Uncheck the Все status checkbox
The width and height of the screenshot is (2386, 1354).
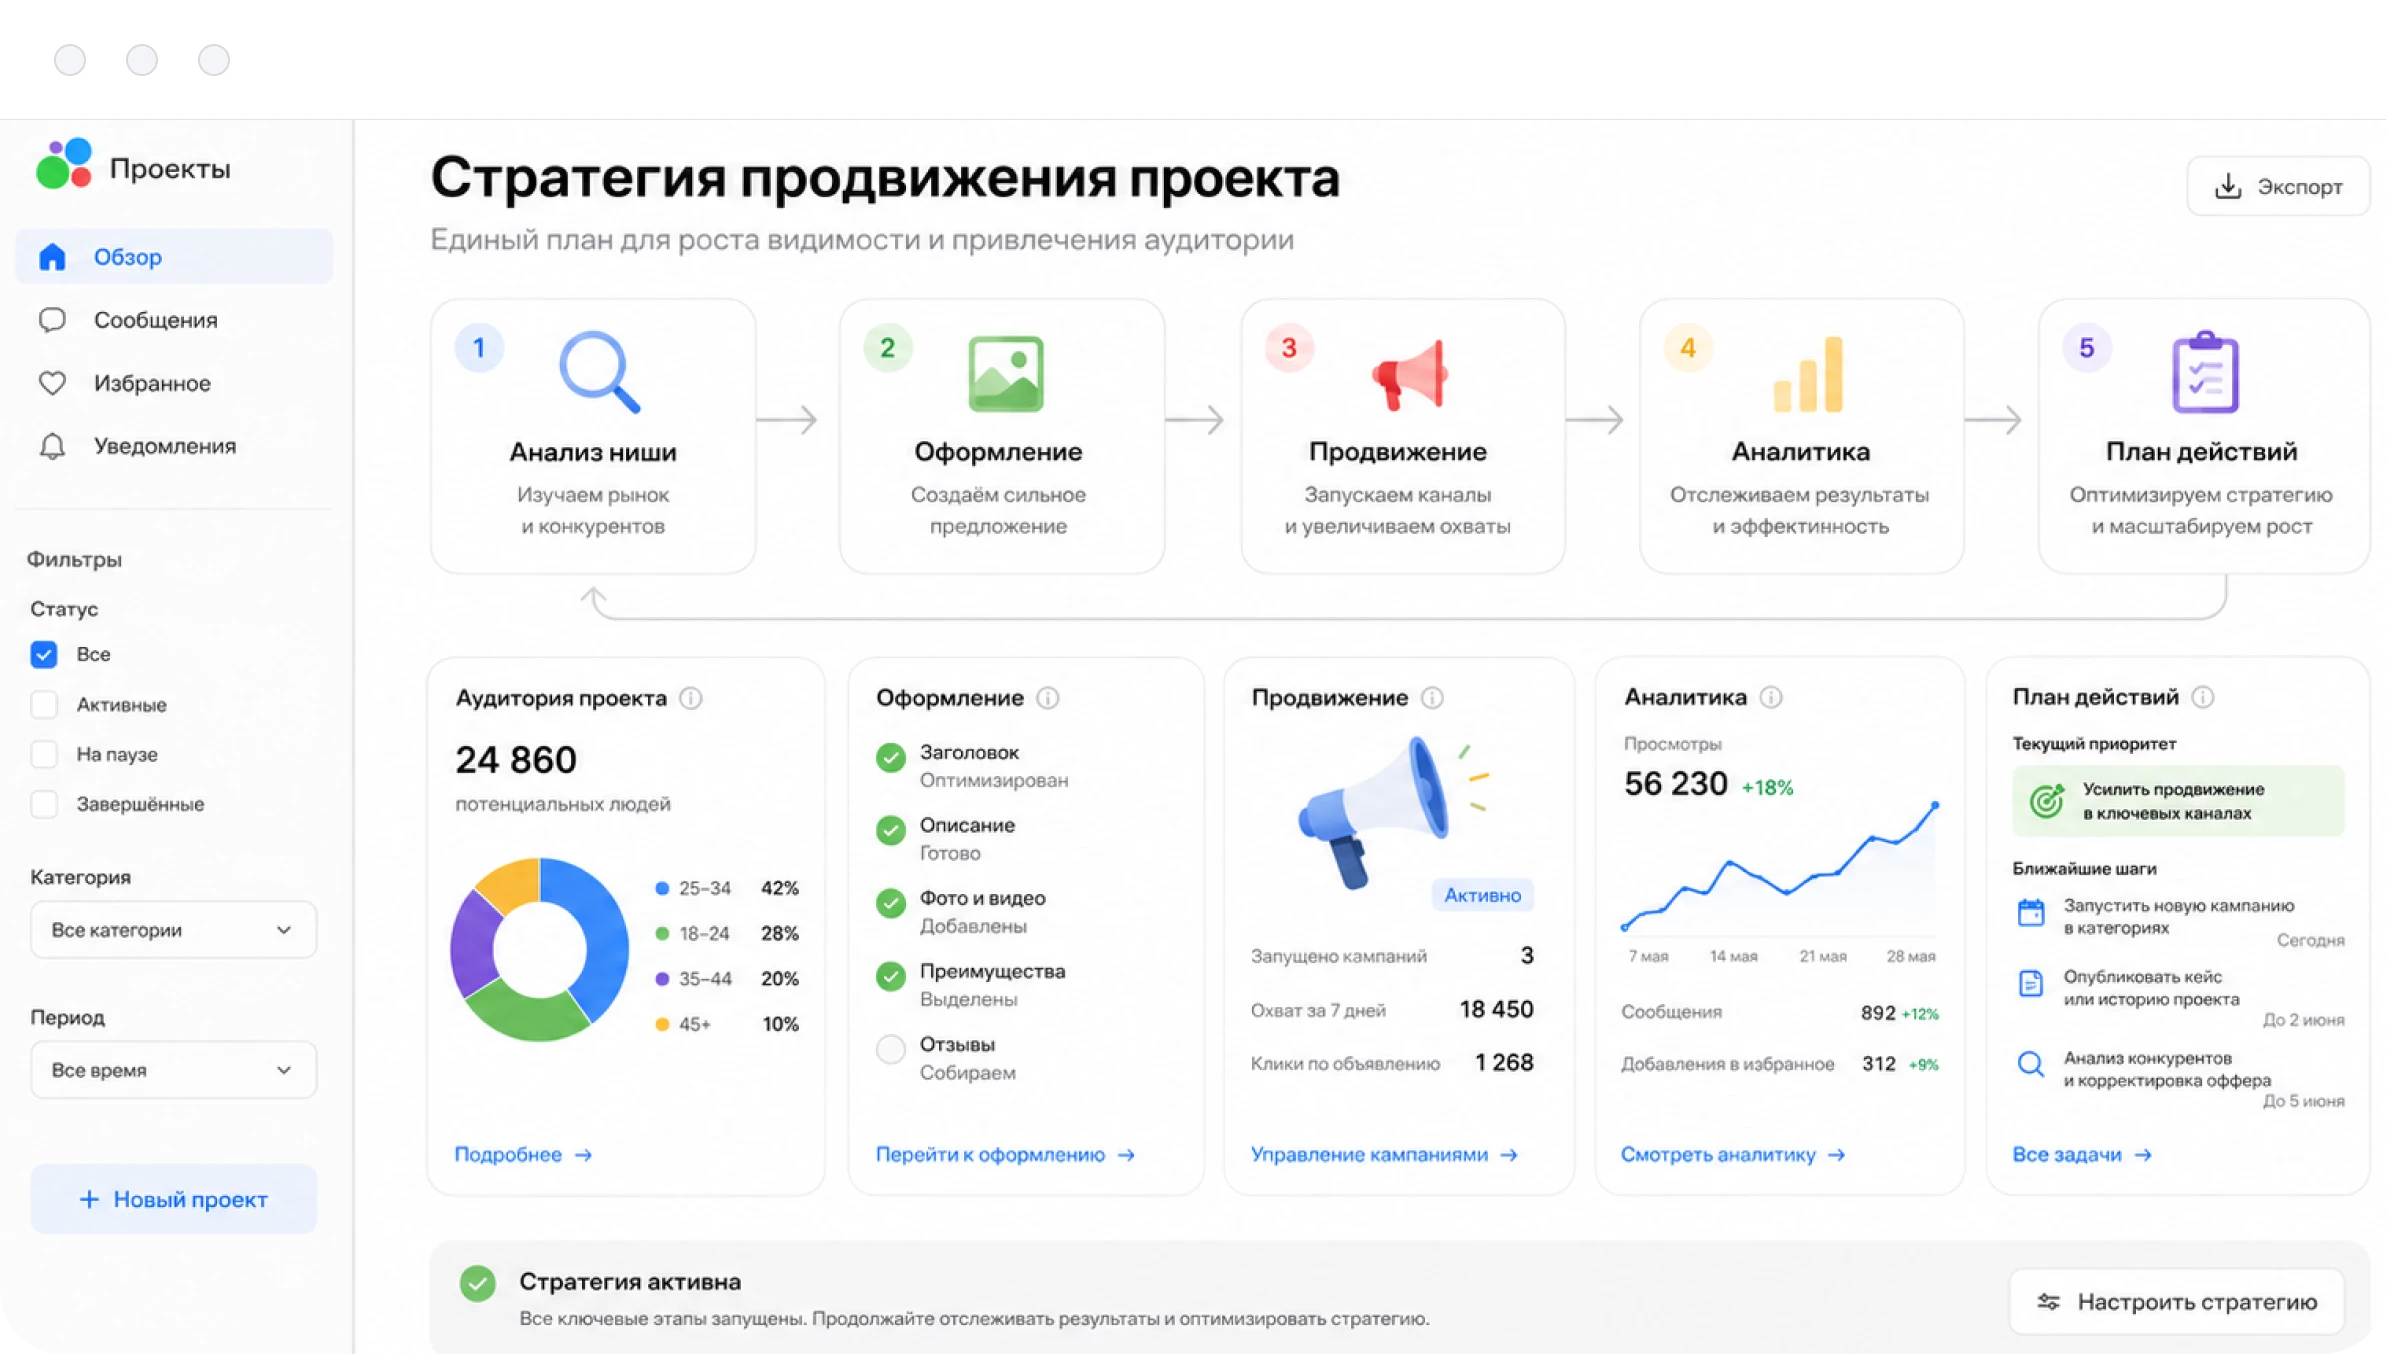pos(44,654)
